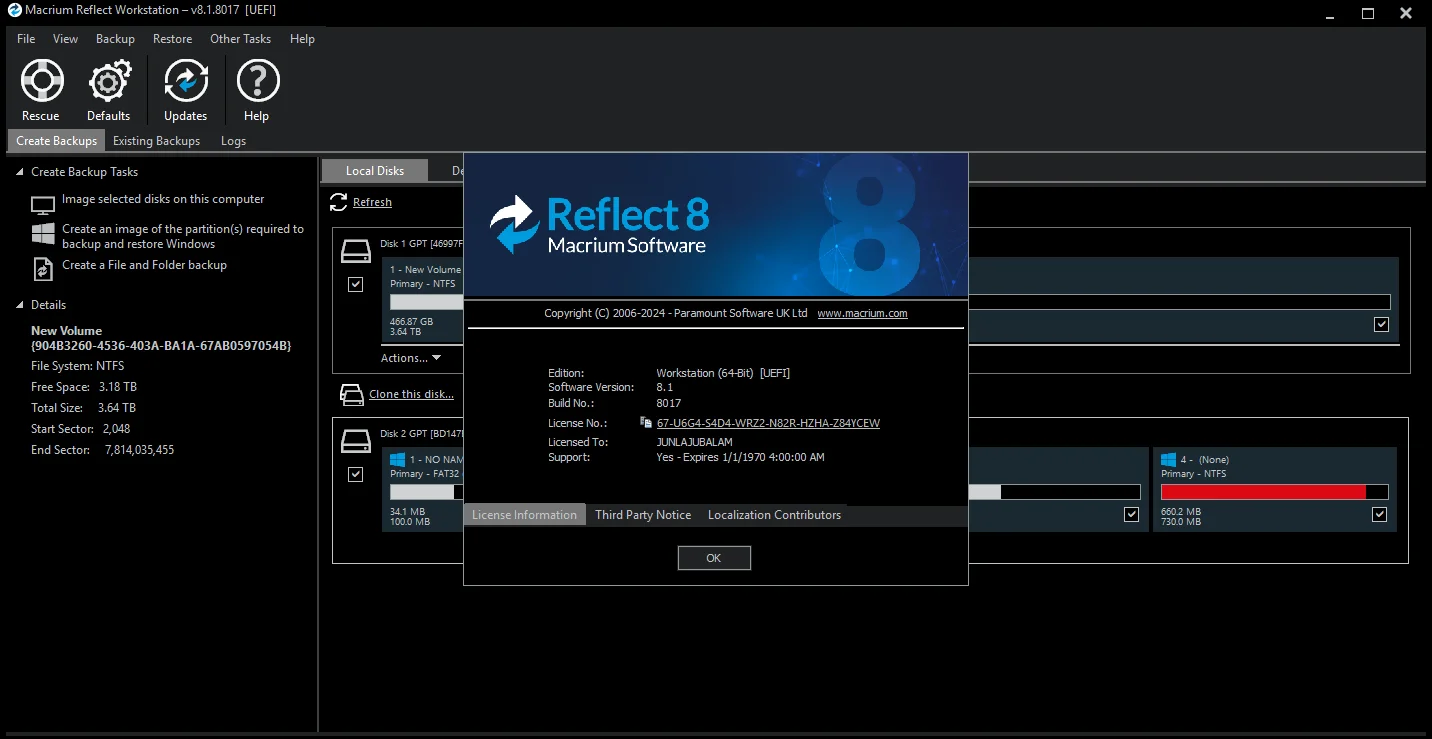Collapse the Details section
The height and width of the screenshot is (739, 1432).
click(20, 305)
